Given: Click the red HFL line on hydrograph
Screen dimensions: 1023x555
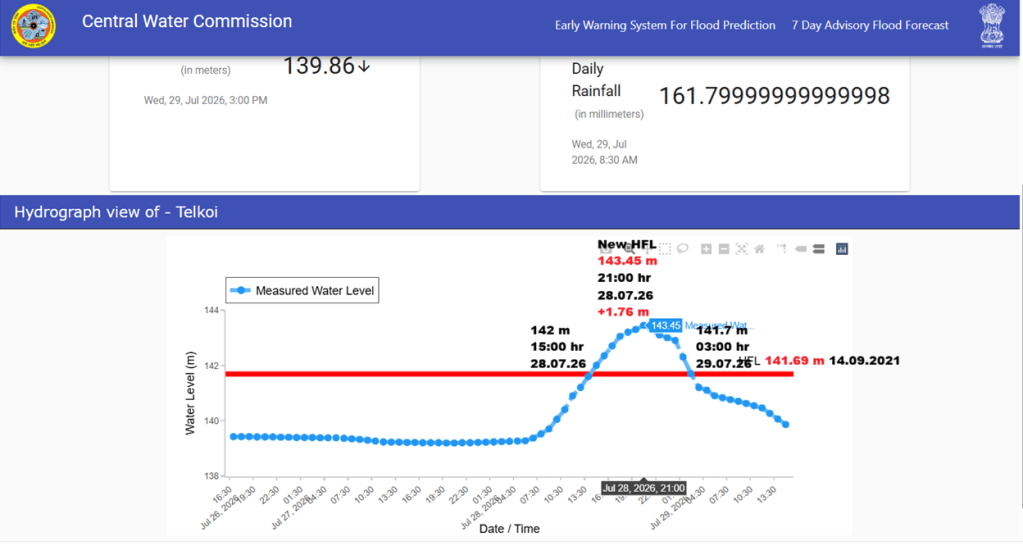Looking at the screenshot, I should pos(509,374).
